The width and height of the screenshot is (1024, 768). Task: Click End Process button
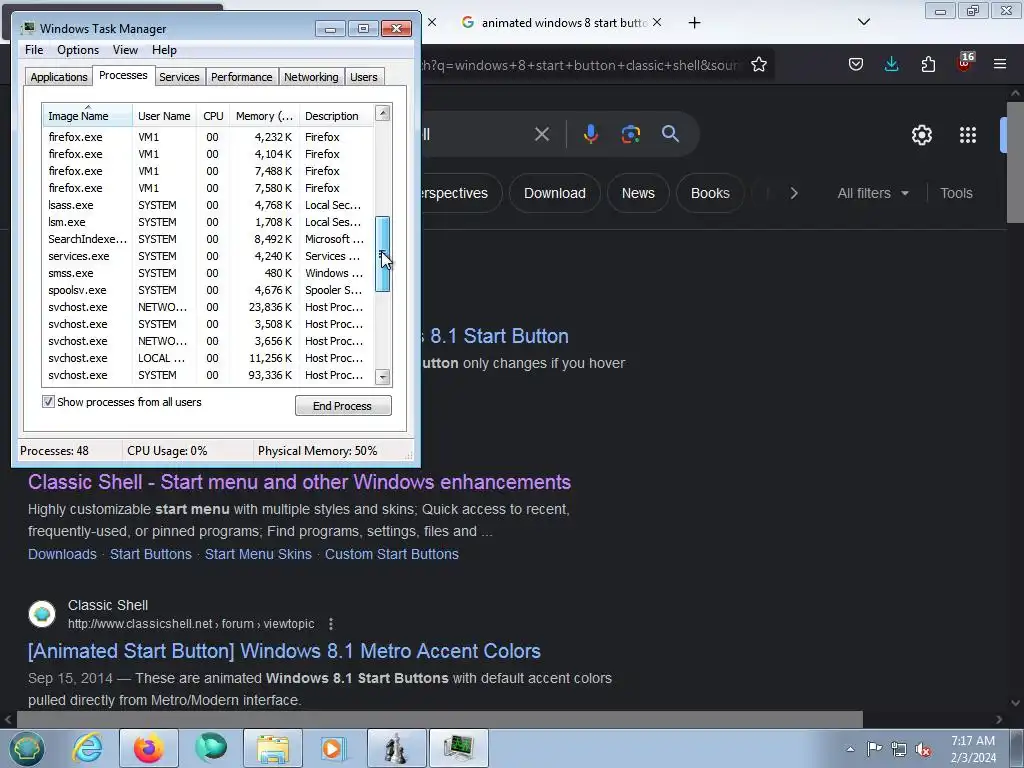point(343,406)
